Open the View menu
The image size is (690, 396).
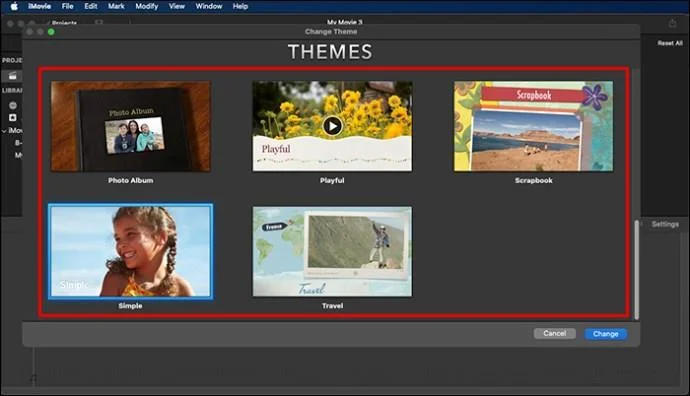coord(177,6)
